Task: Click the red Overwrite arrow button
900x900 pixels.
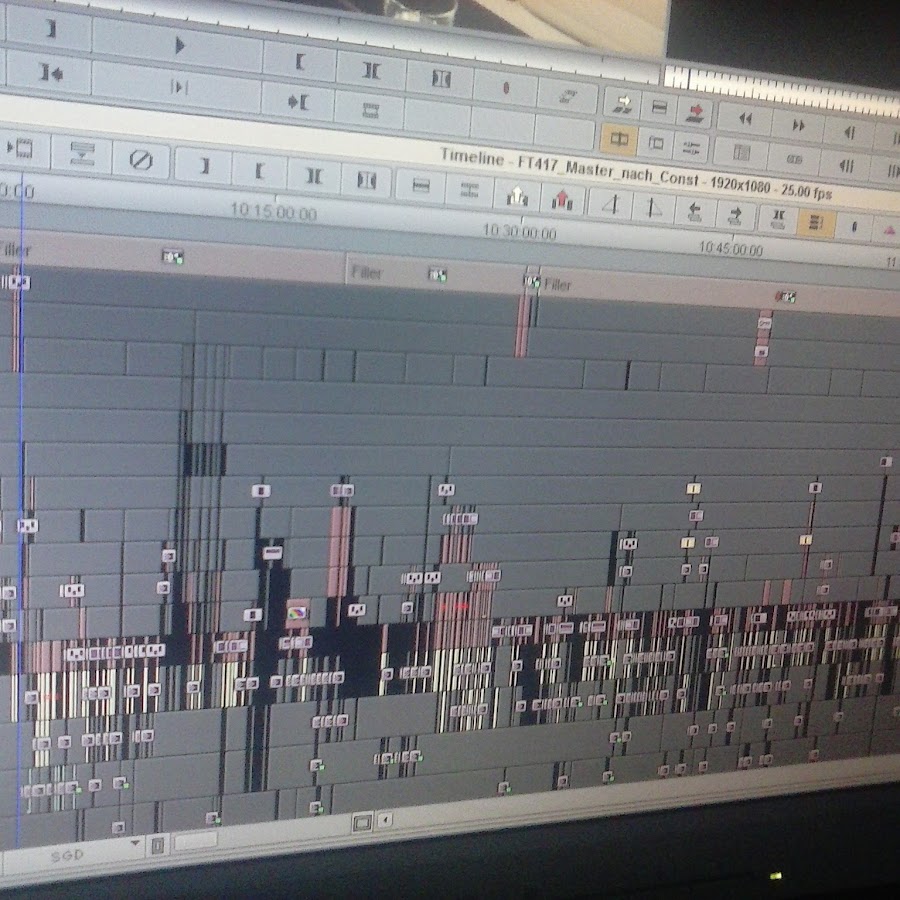Action: click(695, 112)
